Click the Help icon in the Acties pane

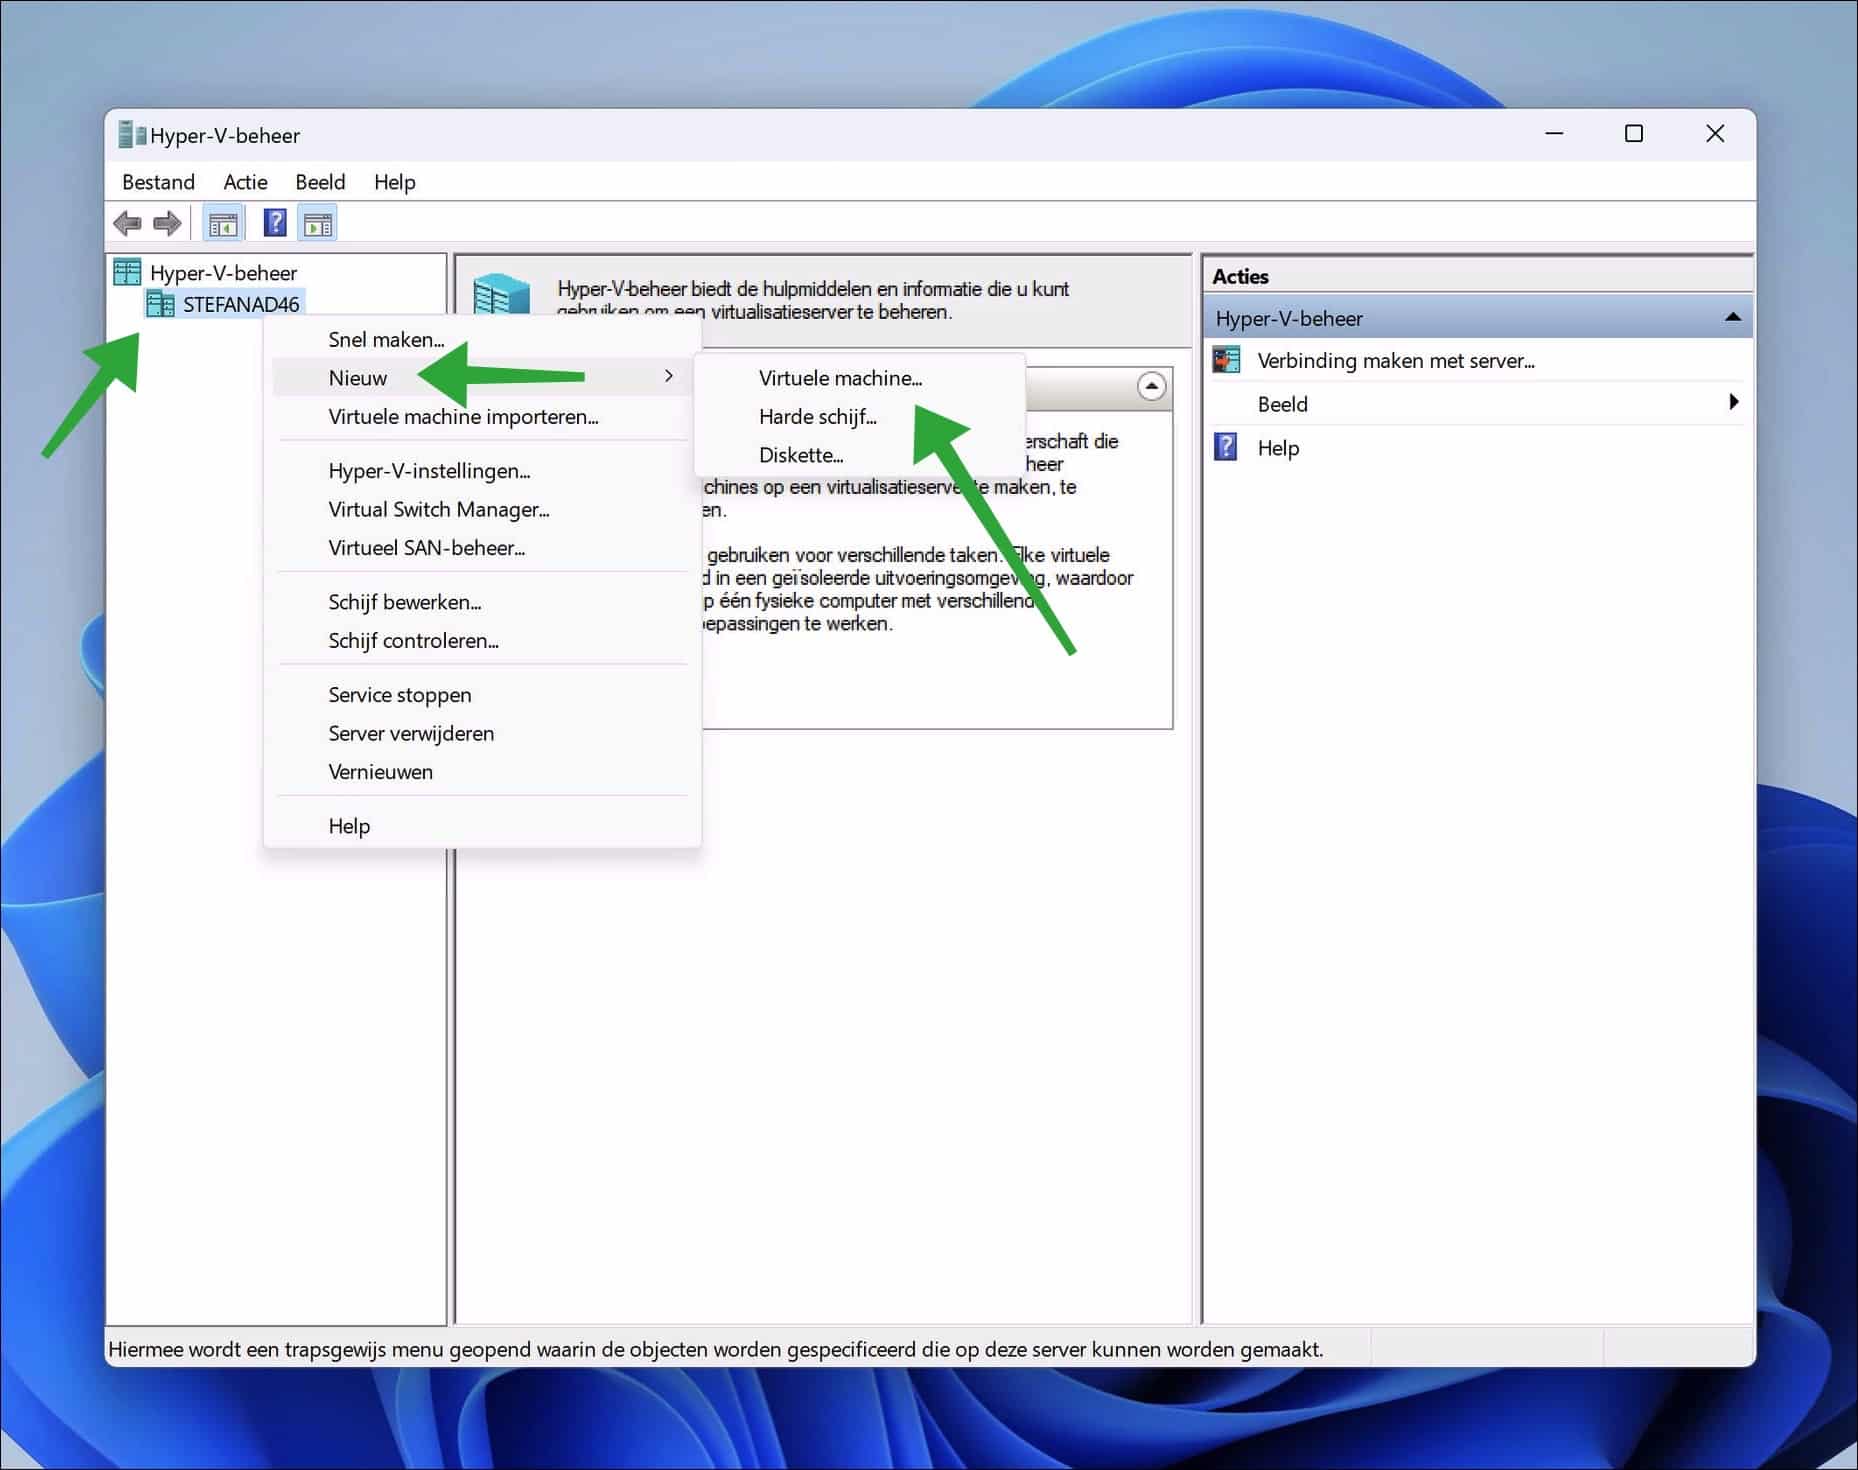pyautogui.click(x=1225, y=447)
